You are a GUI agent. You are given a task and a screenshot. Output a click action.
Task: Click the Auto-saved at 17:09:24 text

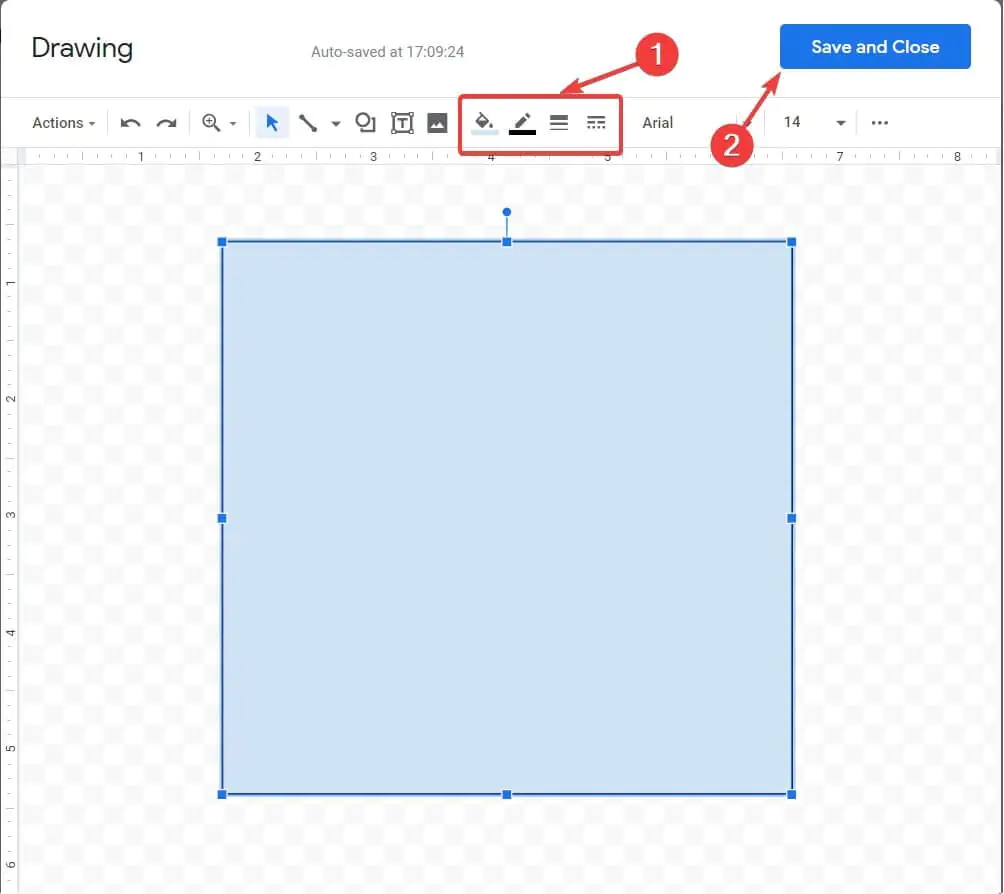(387, 52)
